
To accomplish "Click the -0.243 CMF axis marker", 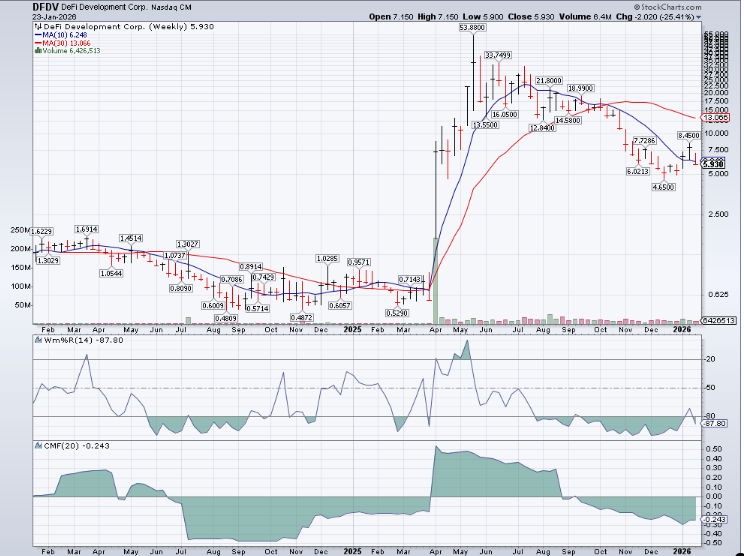I will tap(713, 519).
